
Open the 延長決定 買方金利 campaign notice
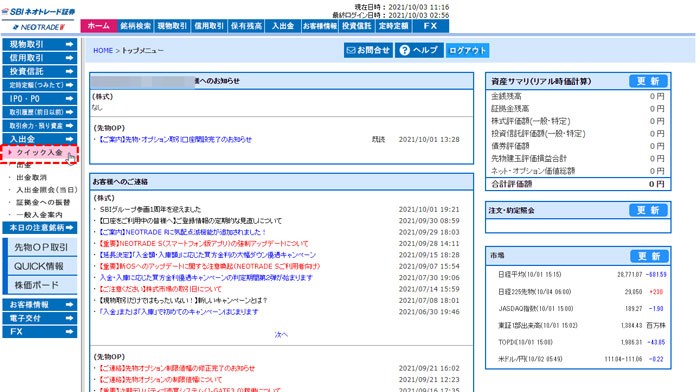click(207, 255)
